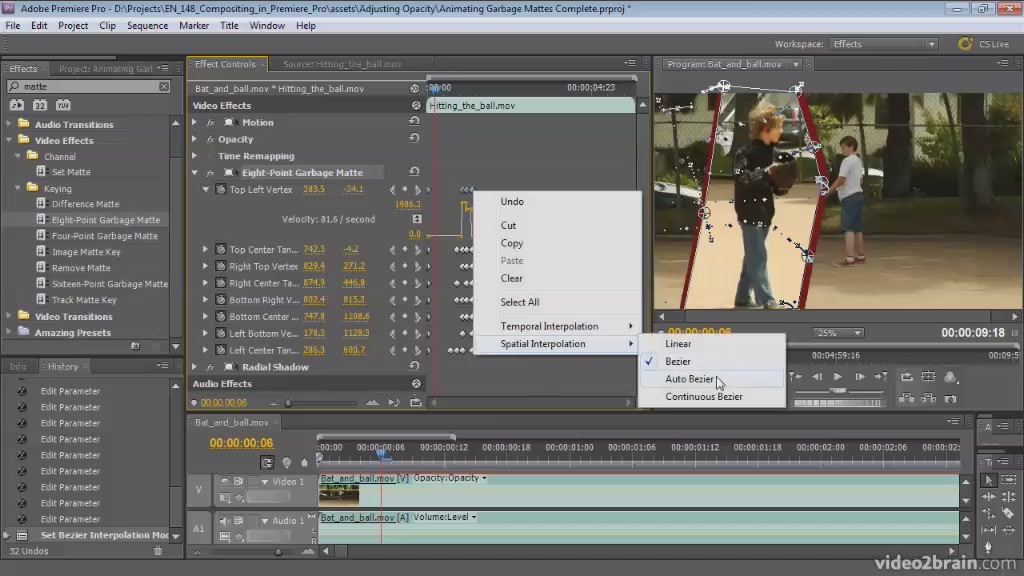
Task: Reset the Opacity effect
Action: (x=414, y=138)
